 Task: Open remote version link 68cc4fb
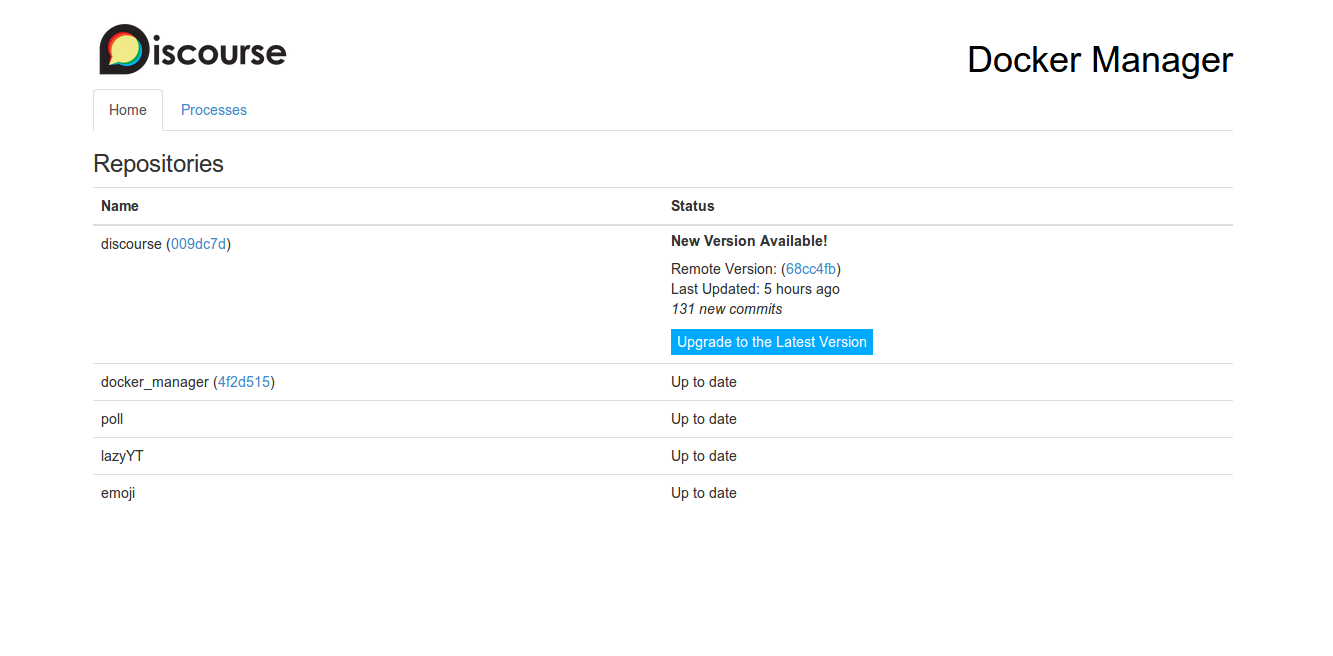(811, 269)
